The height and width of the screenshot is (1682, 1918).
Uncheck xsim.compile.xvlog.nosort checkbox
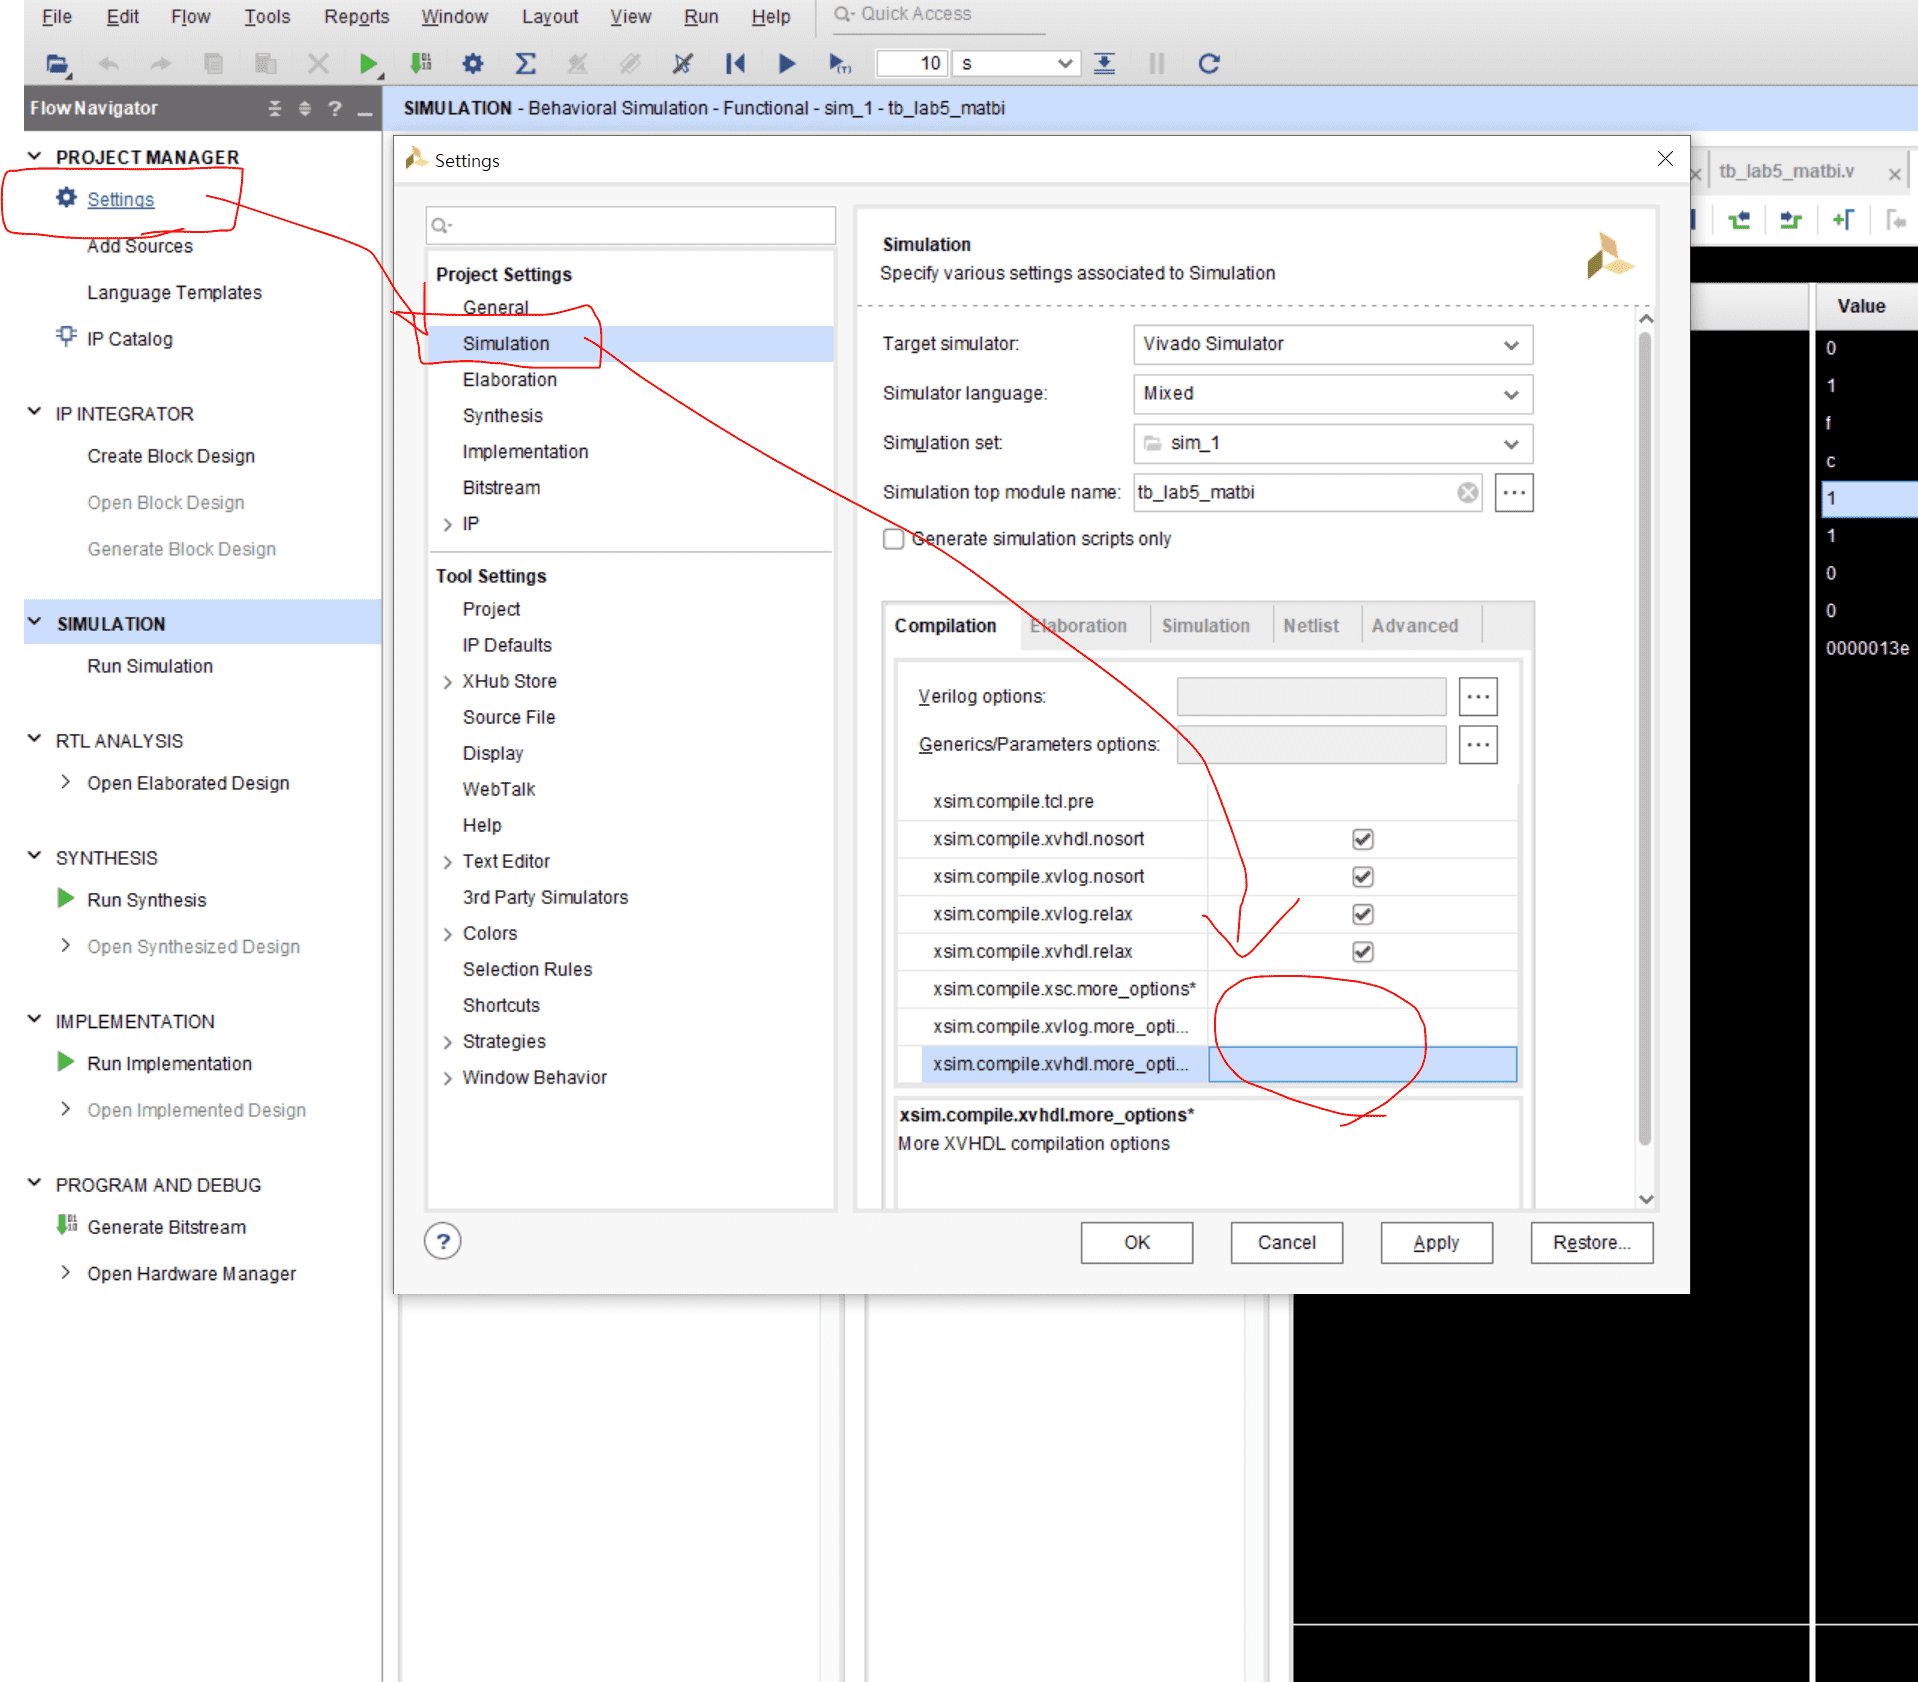click(x=1362, y=877)
